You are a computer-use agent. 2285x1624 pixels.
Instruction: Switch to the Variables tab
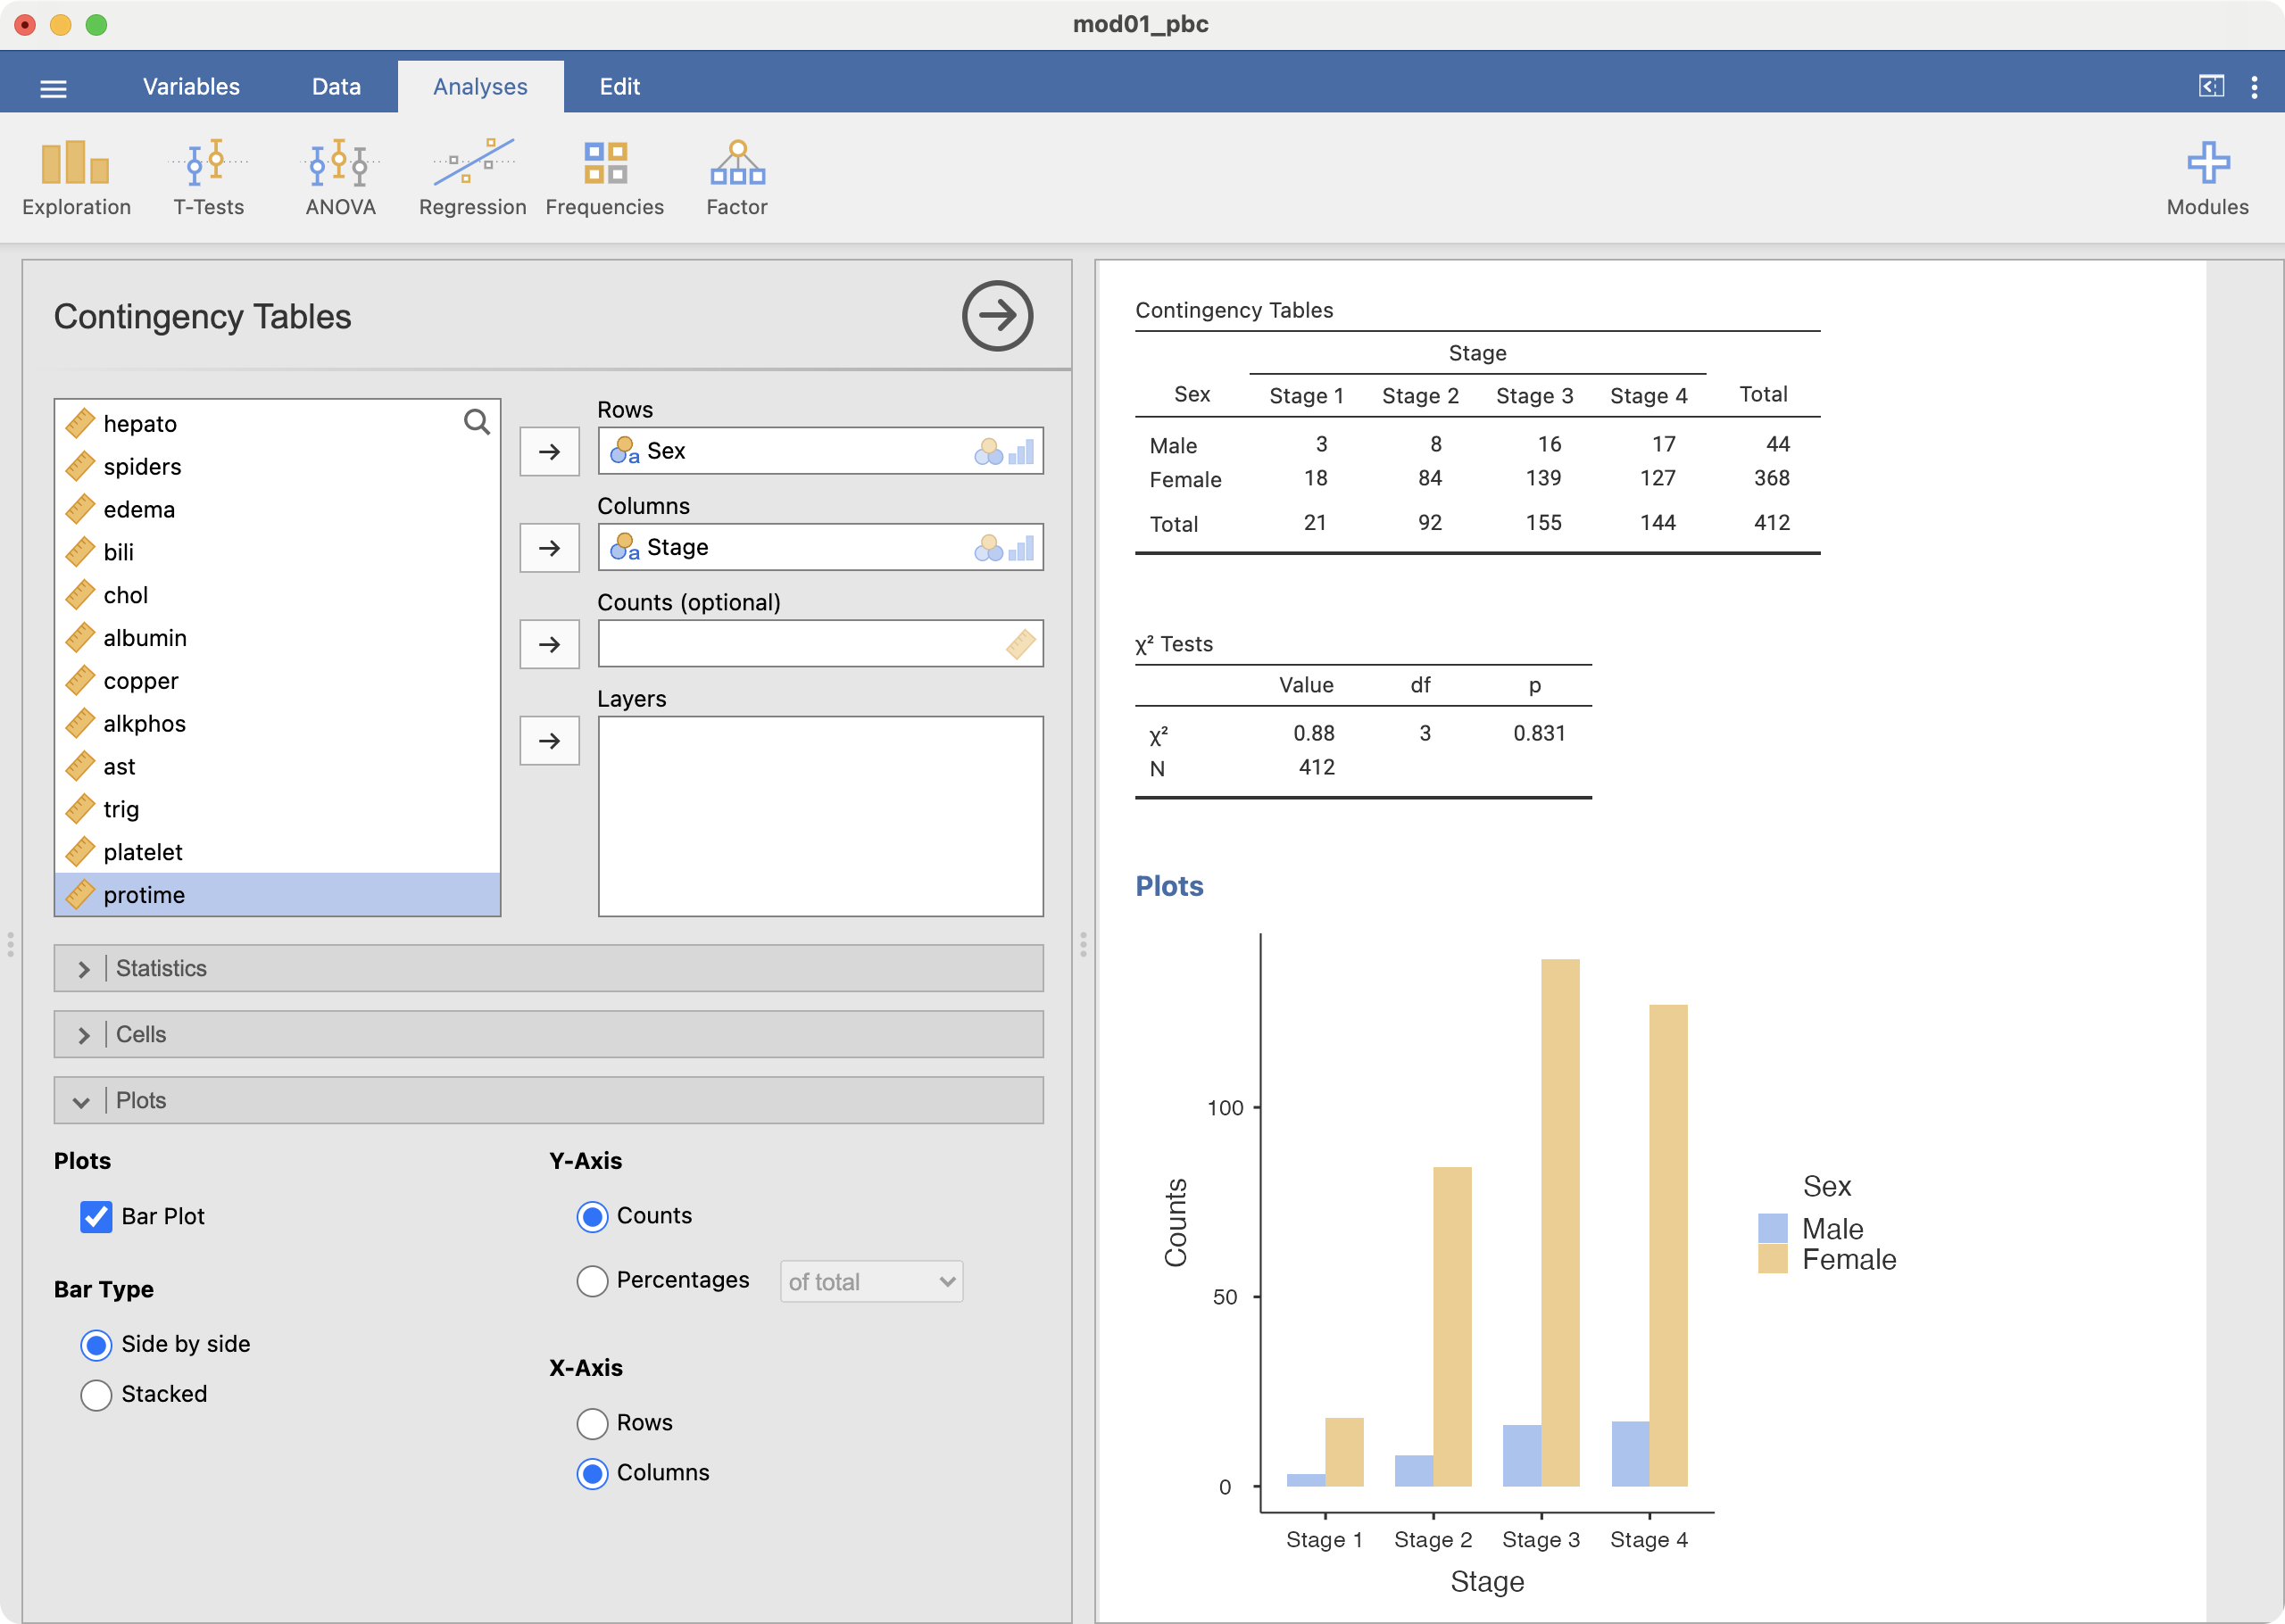(191, 87)
